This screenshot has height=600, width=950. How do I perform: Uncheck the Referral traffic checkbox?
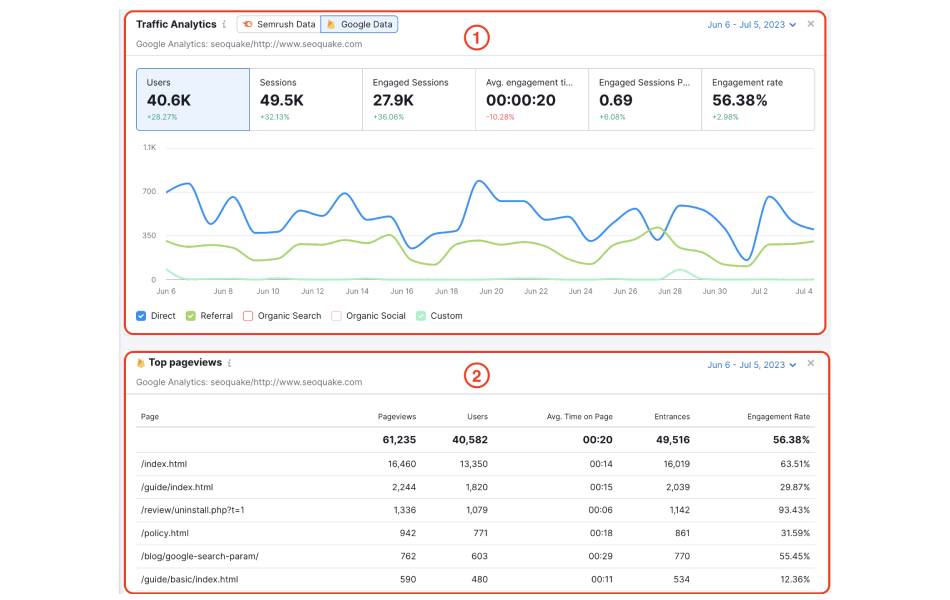coord(191,316)
